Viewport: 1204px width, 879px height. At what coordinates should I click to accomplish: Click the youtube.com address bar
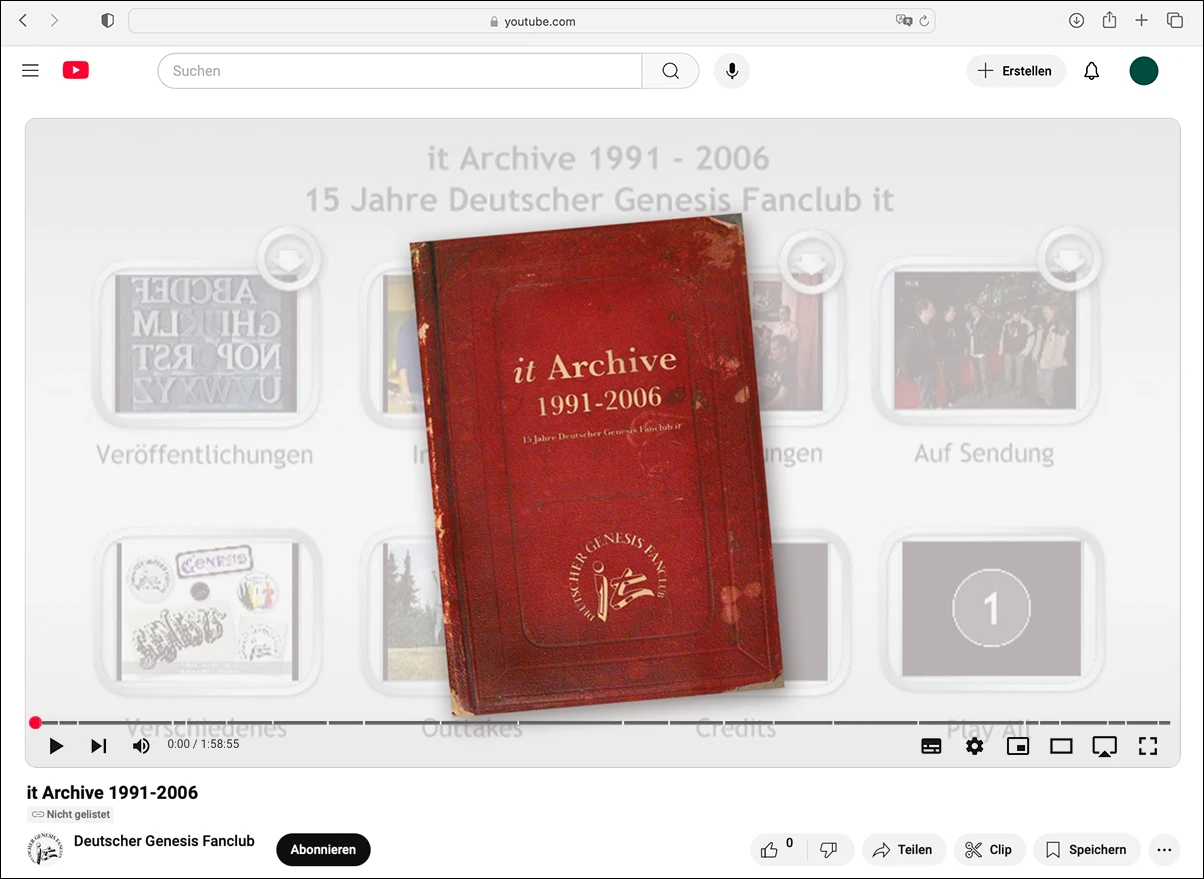tap(532, 21)
